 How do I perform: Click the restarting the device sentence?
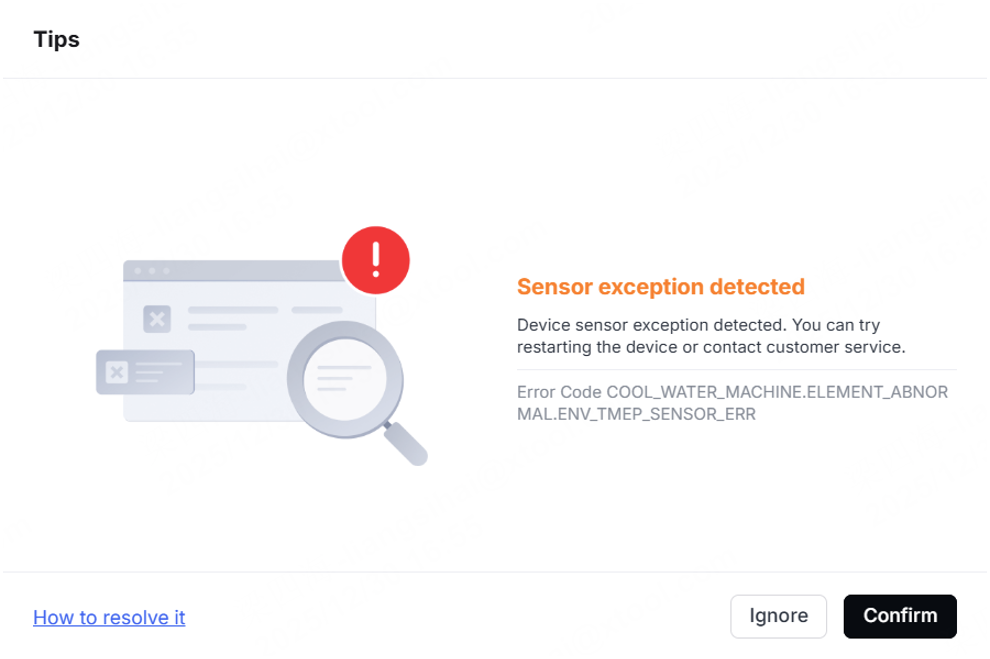click(x=711, y=347)
